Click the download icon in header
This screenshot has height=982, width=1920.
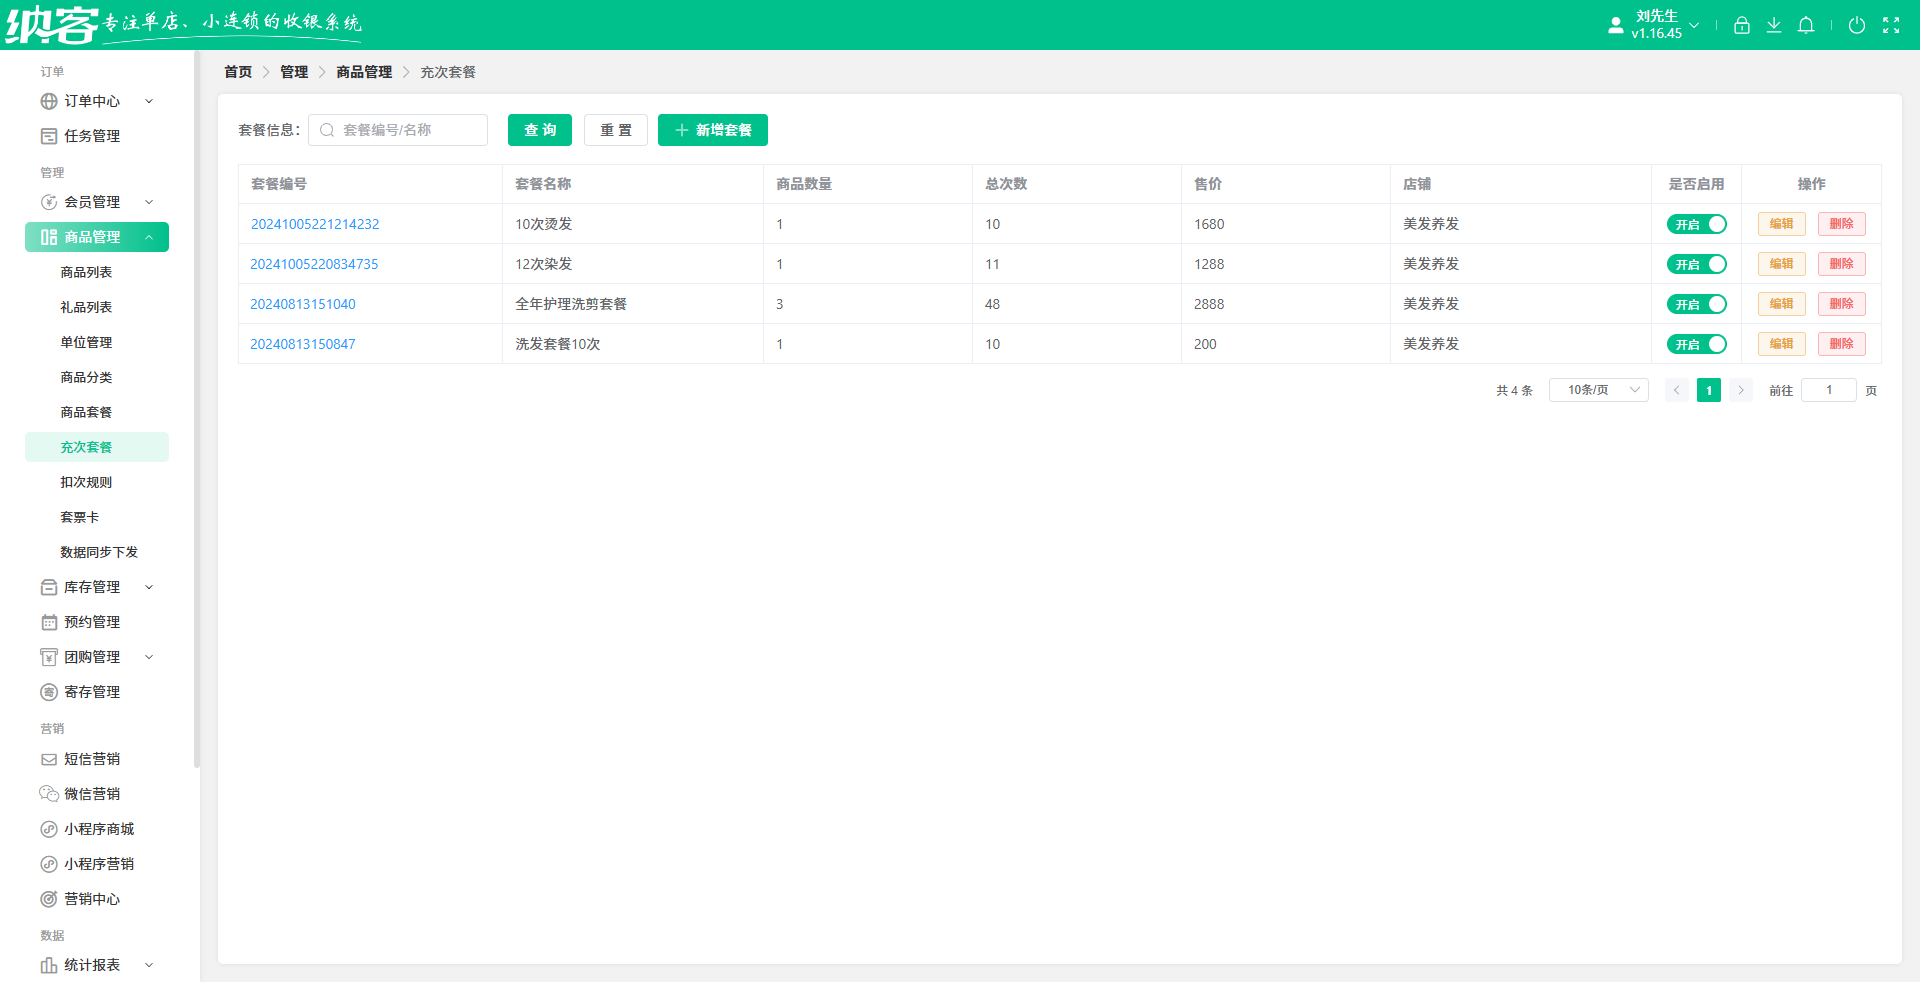(1774, 25)
